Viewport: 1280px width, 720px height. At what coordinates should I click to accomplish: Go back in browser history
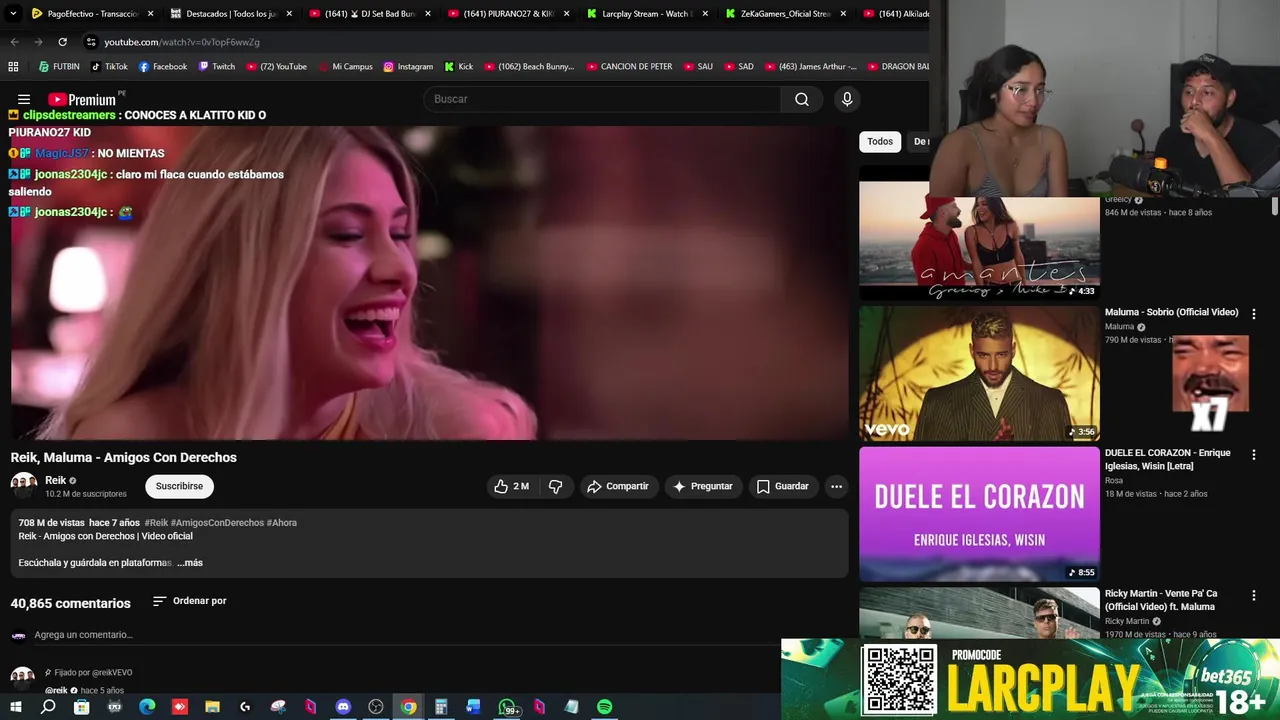tap(14, 42)
